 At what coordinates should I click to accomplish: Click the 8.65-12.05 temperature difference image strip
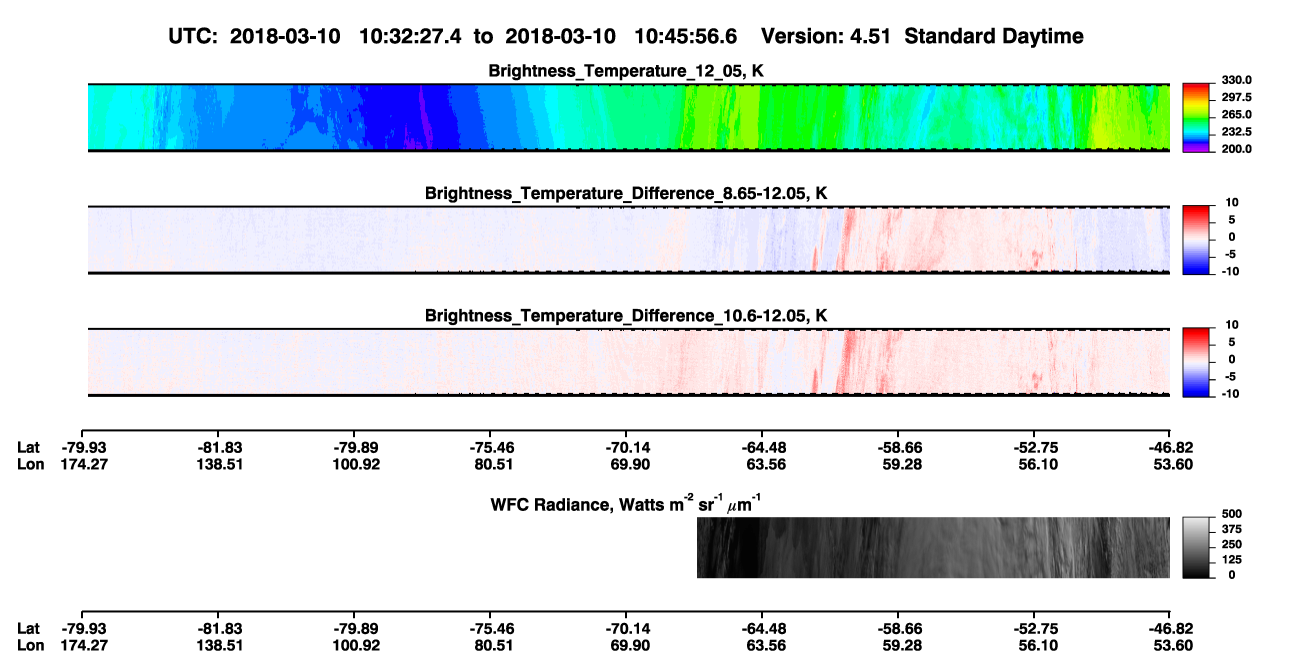tap(629, 240)
